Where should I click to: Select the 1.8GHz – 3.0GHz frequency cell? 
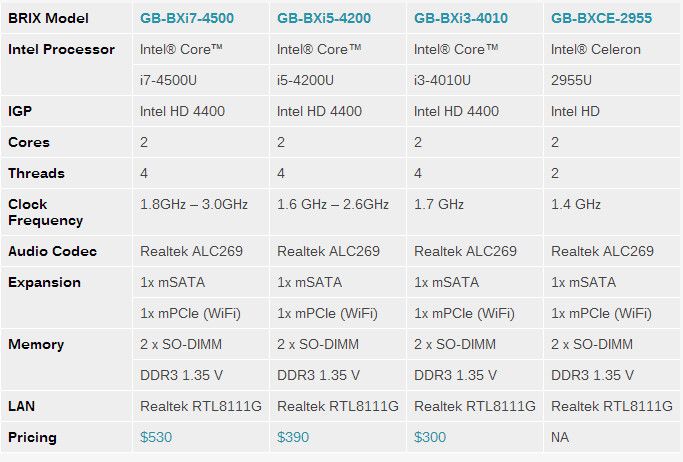194,204
